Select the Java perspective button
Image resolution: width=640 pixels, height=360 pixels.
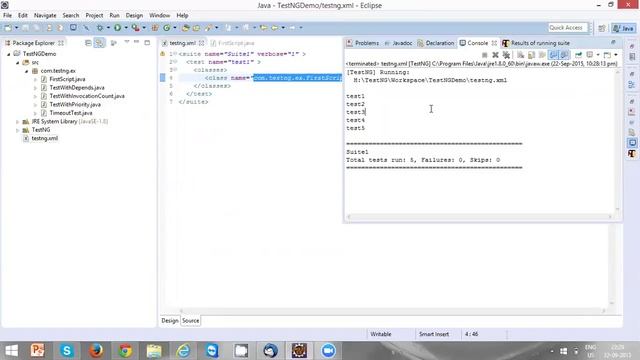624,28
